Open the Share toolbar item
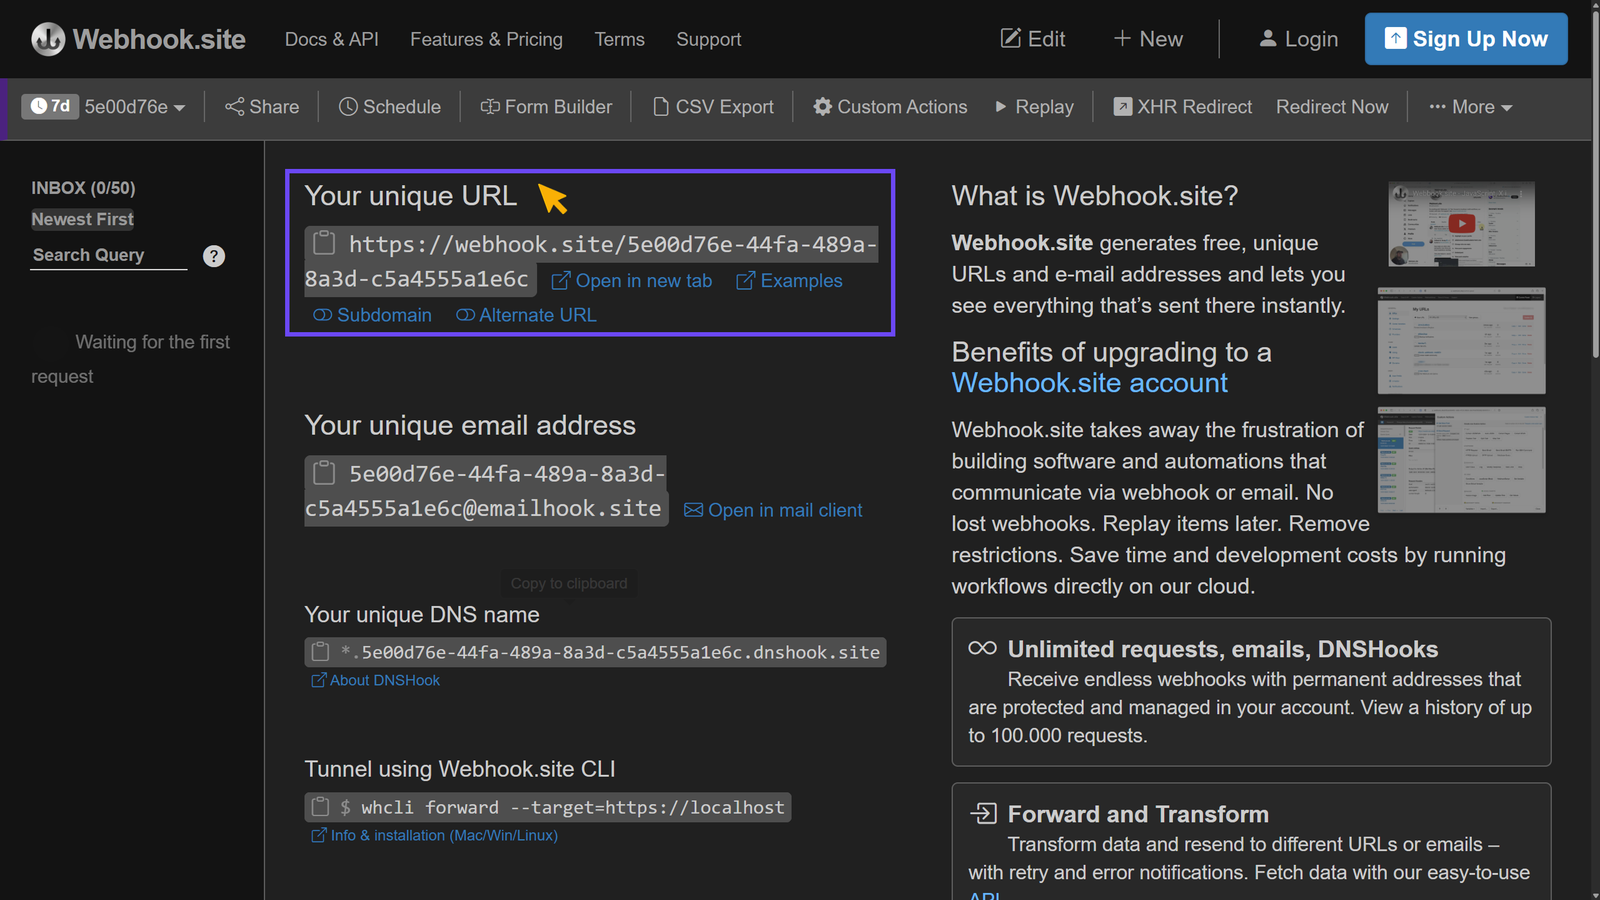 (262, 107)
